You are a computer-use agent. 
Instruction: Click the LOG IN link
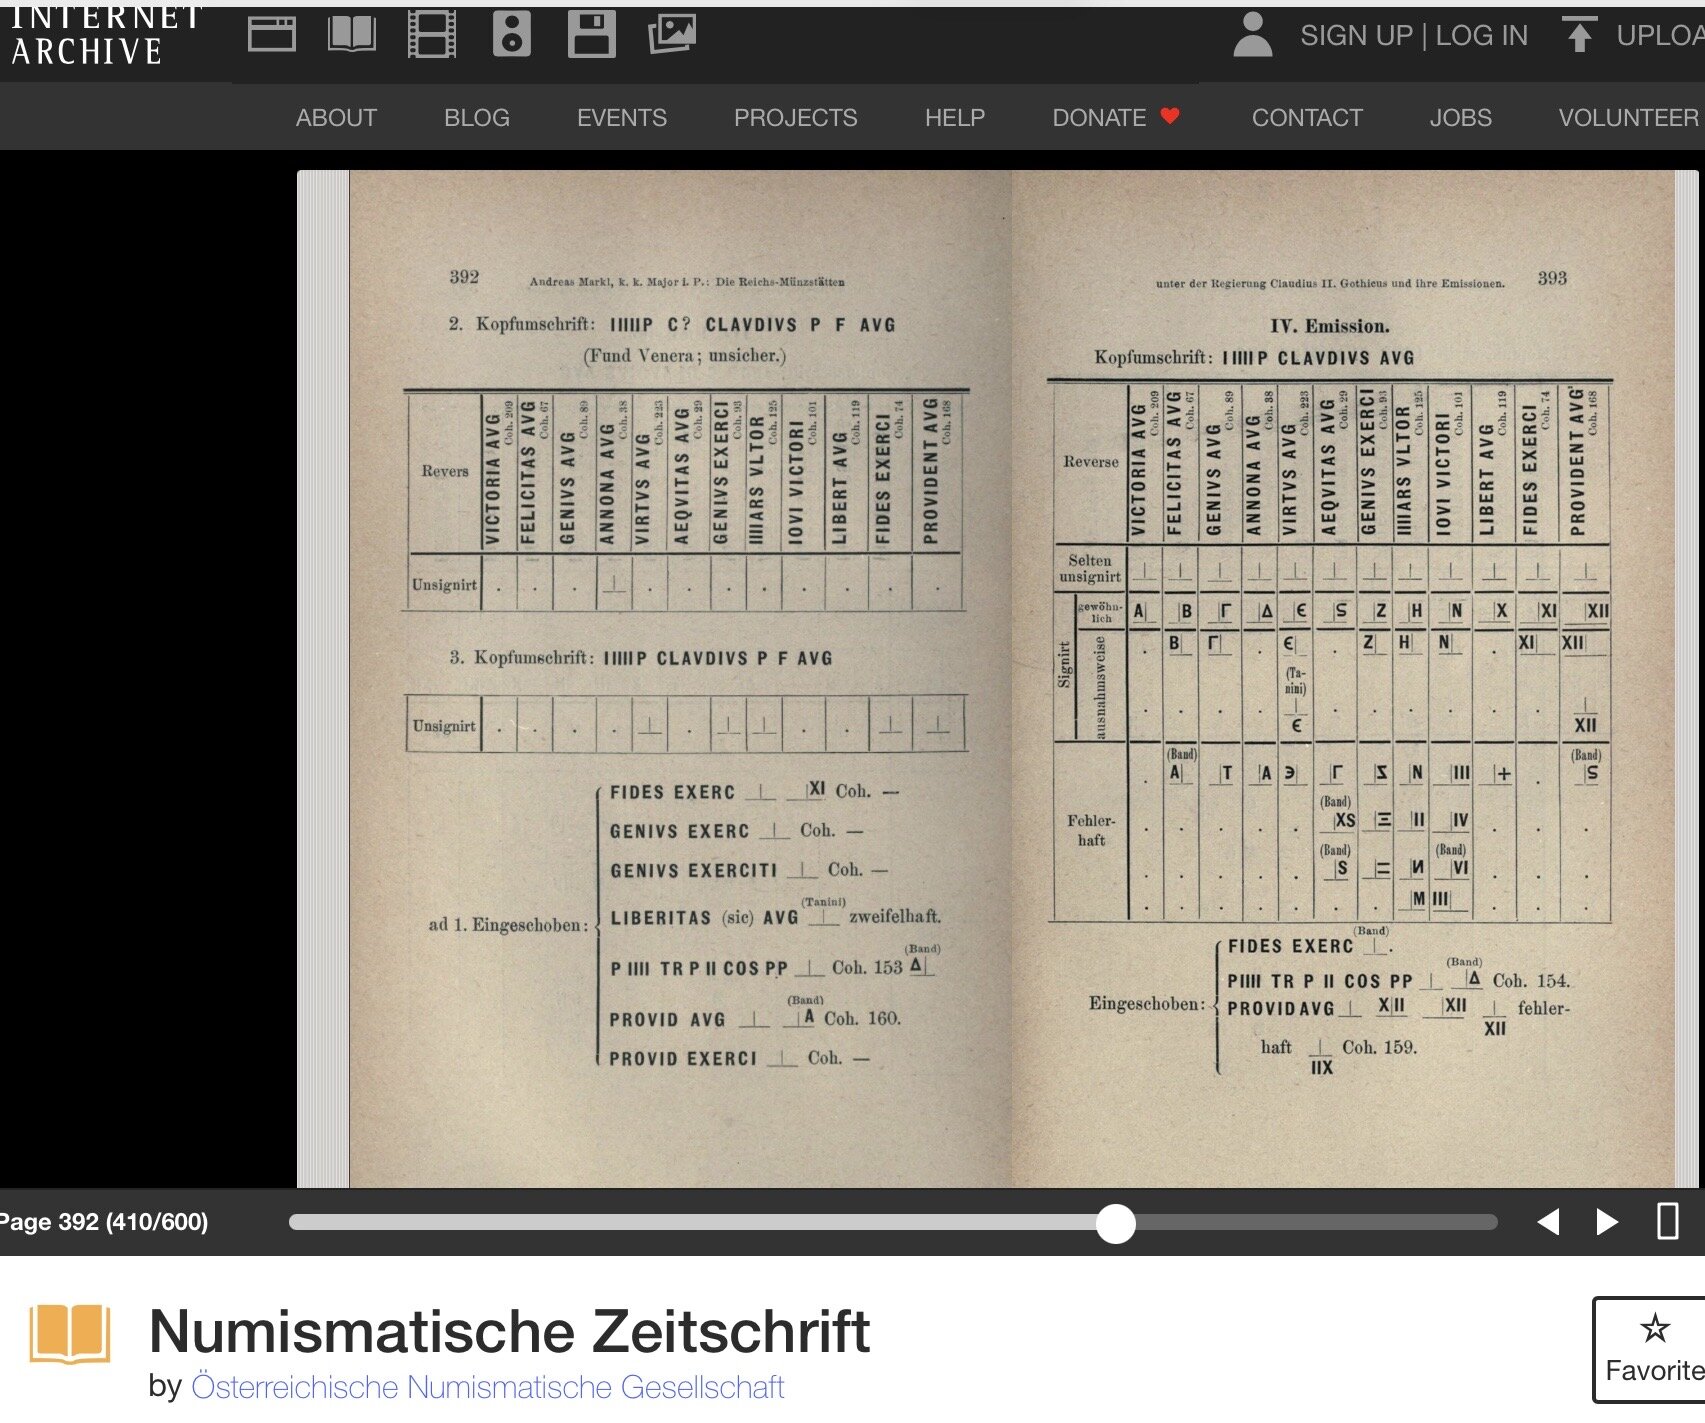1482,36
